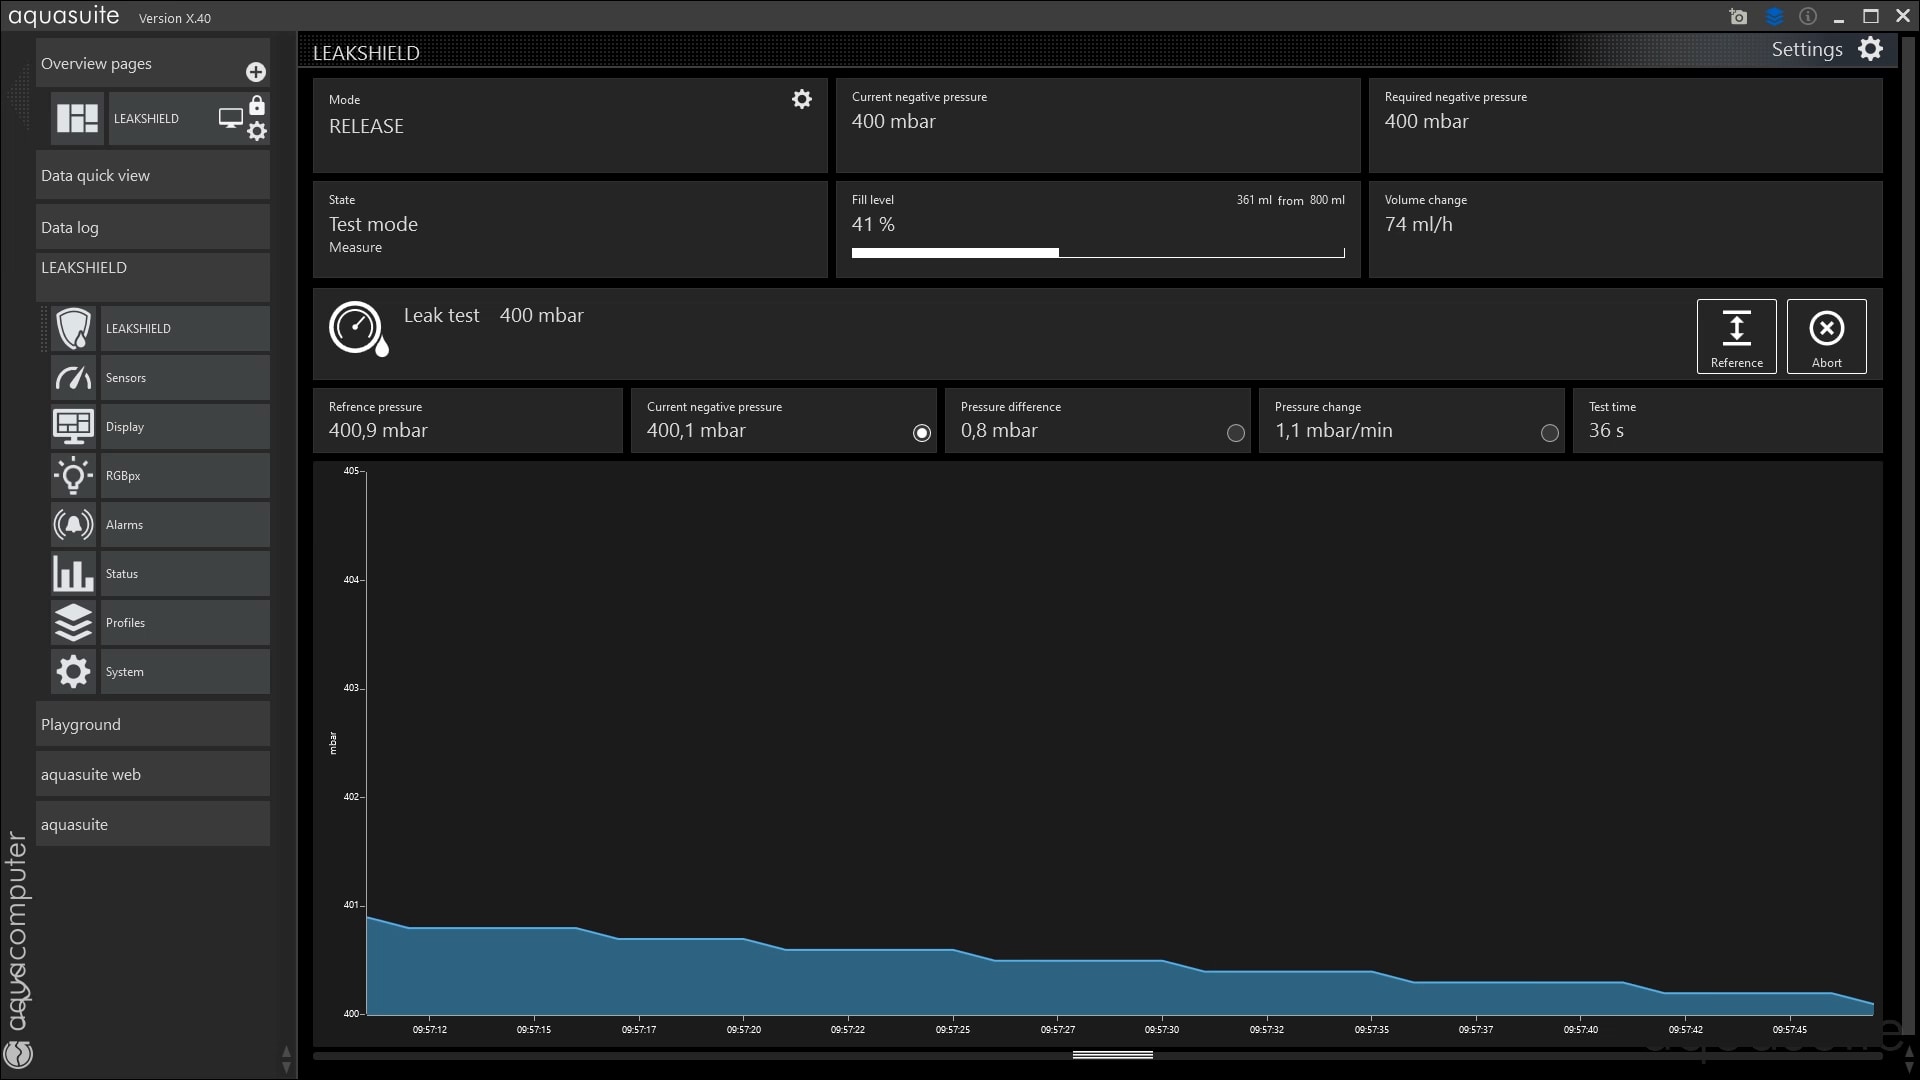Screen dimensions: 1920x1080
Task: Add a new overview page
Action: click(256, 72)
